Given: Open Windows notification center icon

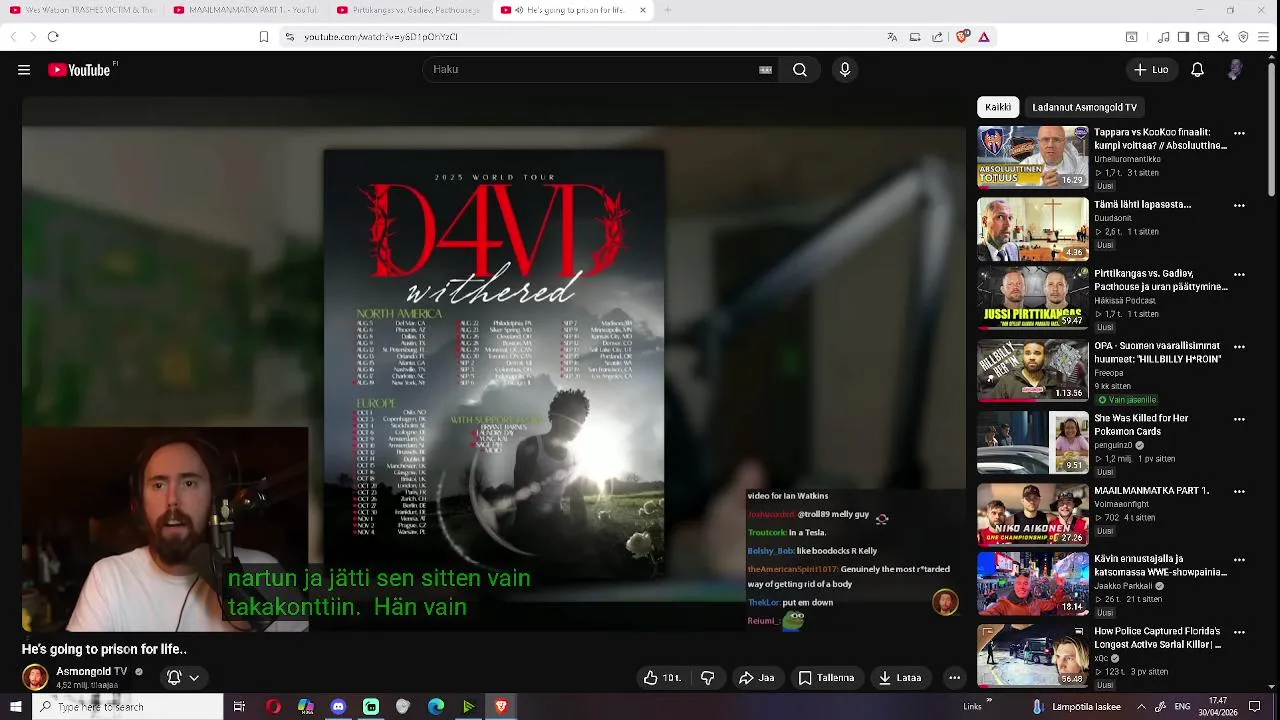Looking at the screenshot, I should [1255, 707].
